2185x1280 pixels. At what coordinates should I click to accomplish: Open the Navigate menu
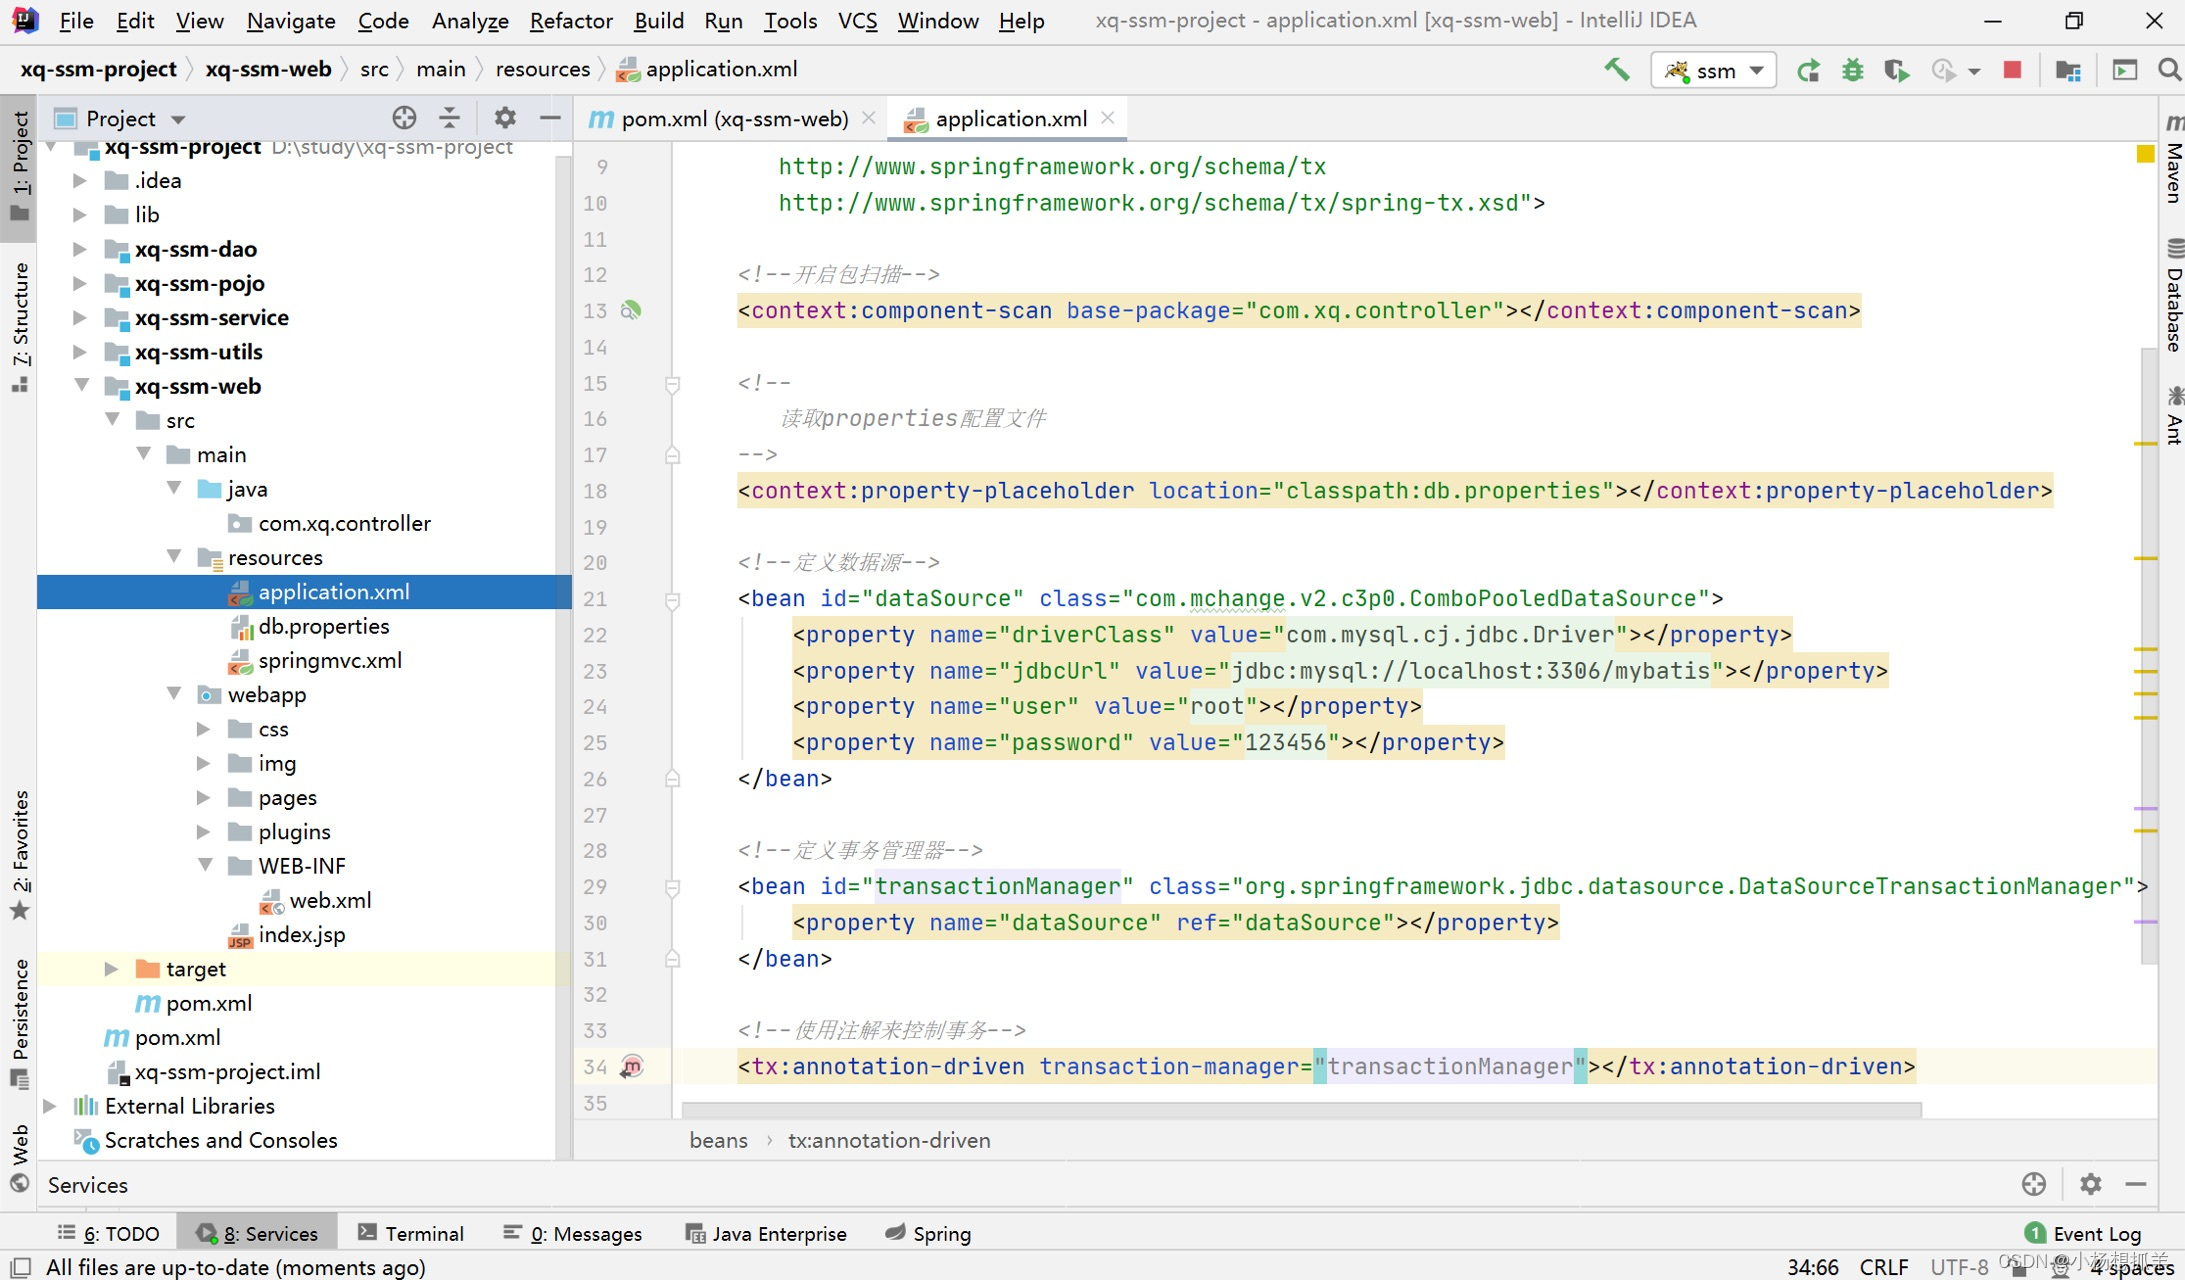[290, 21]
